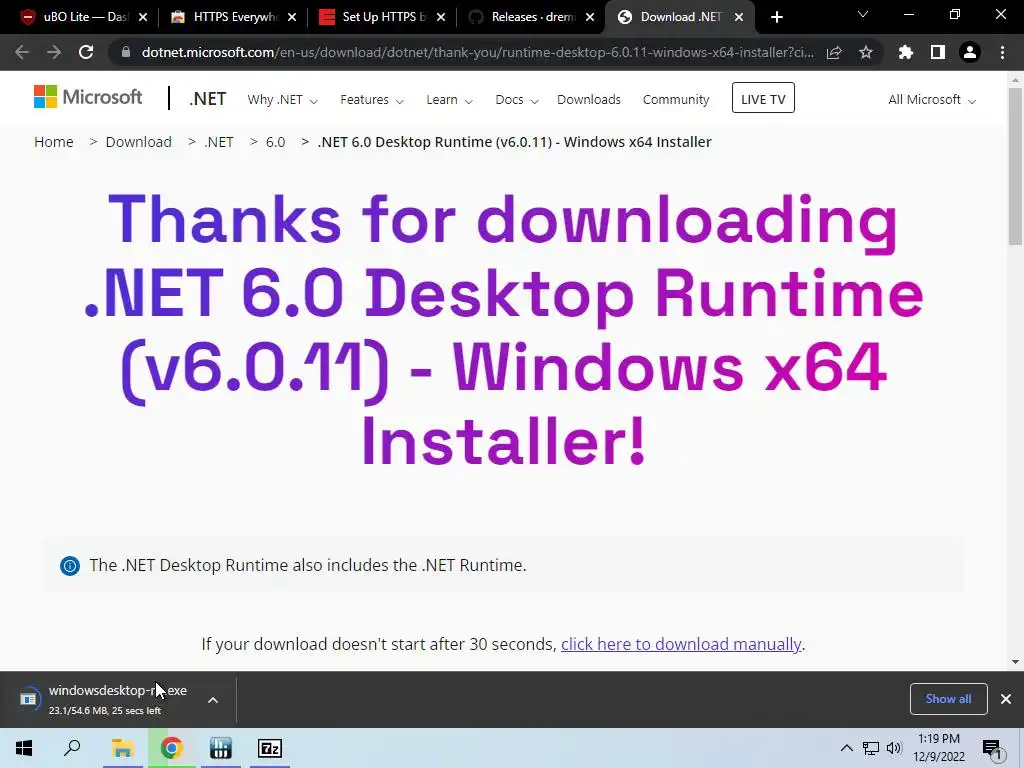Switch to Set Up HTTPS tab
The image size is (1024, 768).
click(x=384, y=17)
